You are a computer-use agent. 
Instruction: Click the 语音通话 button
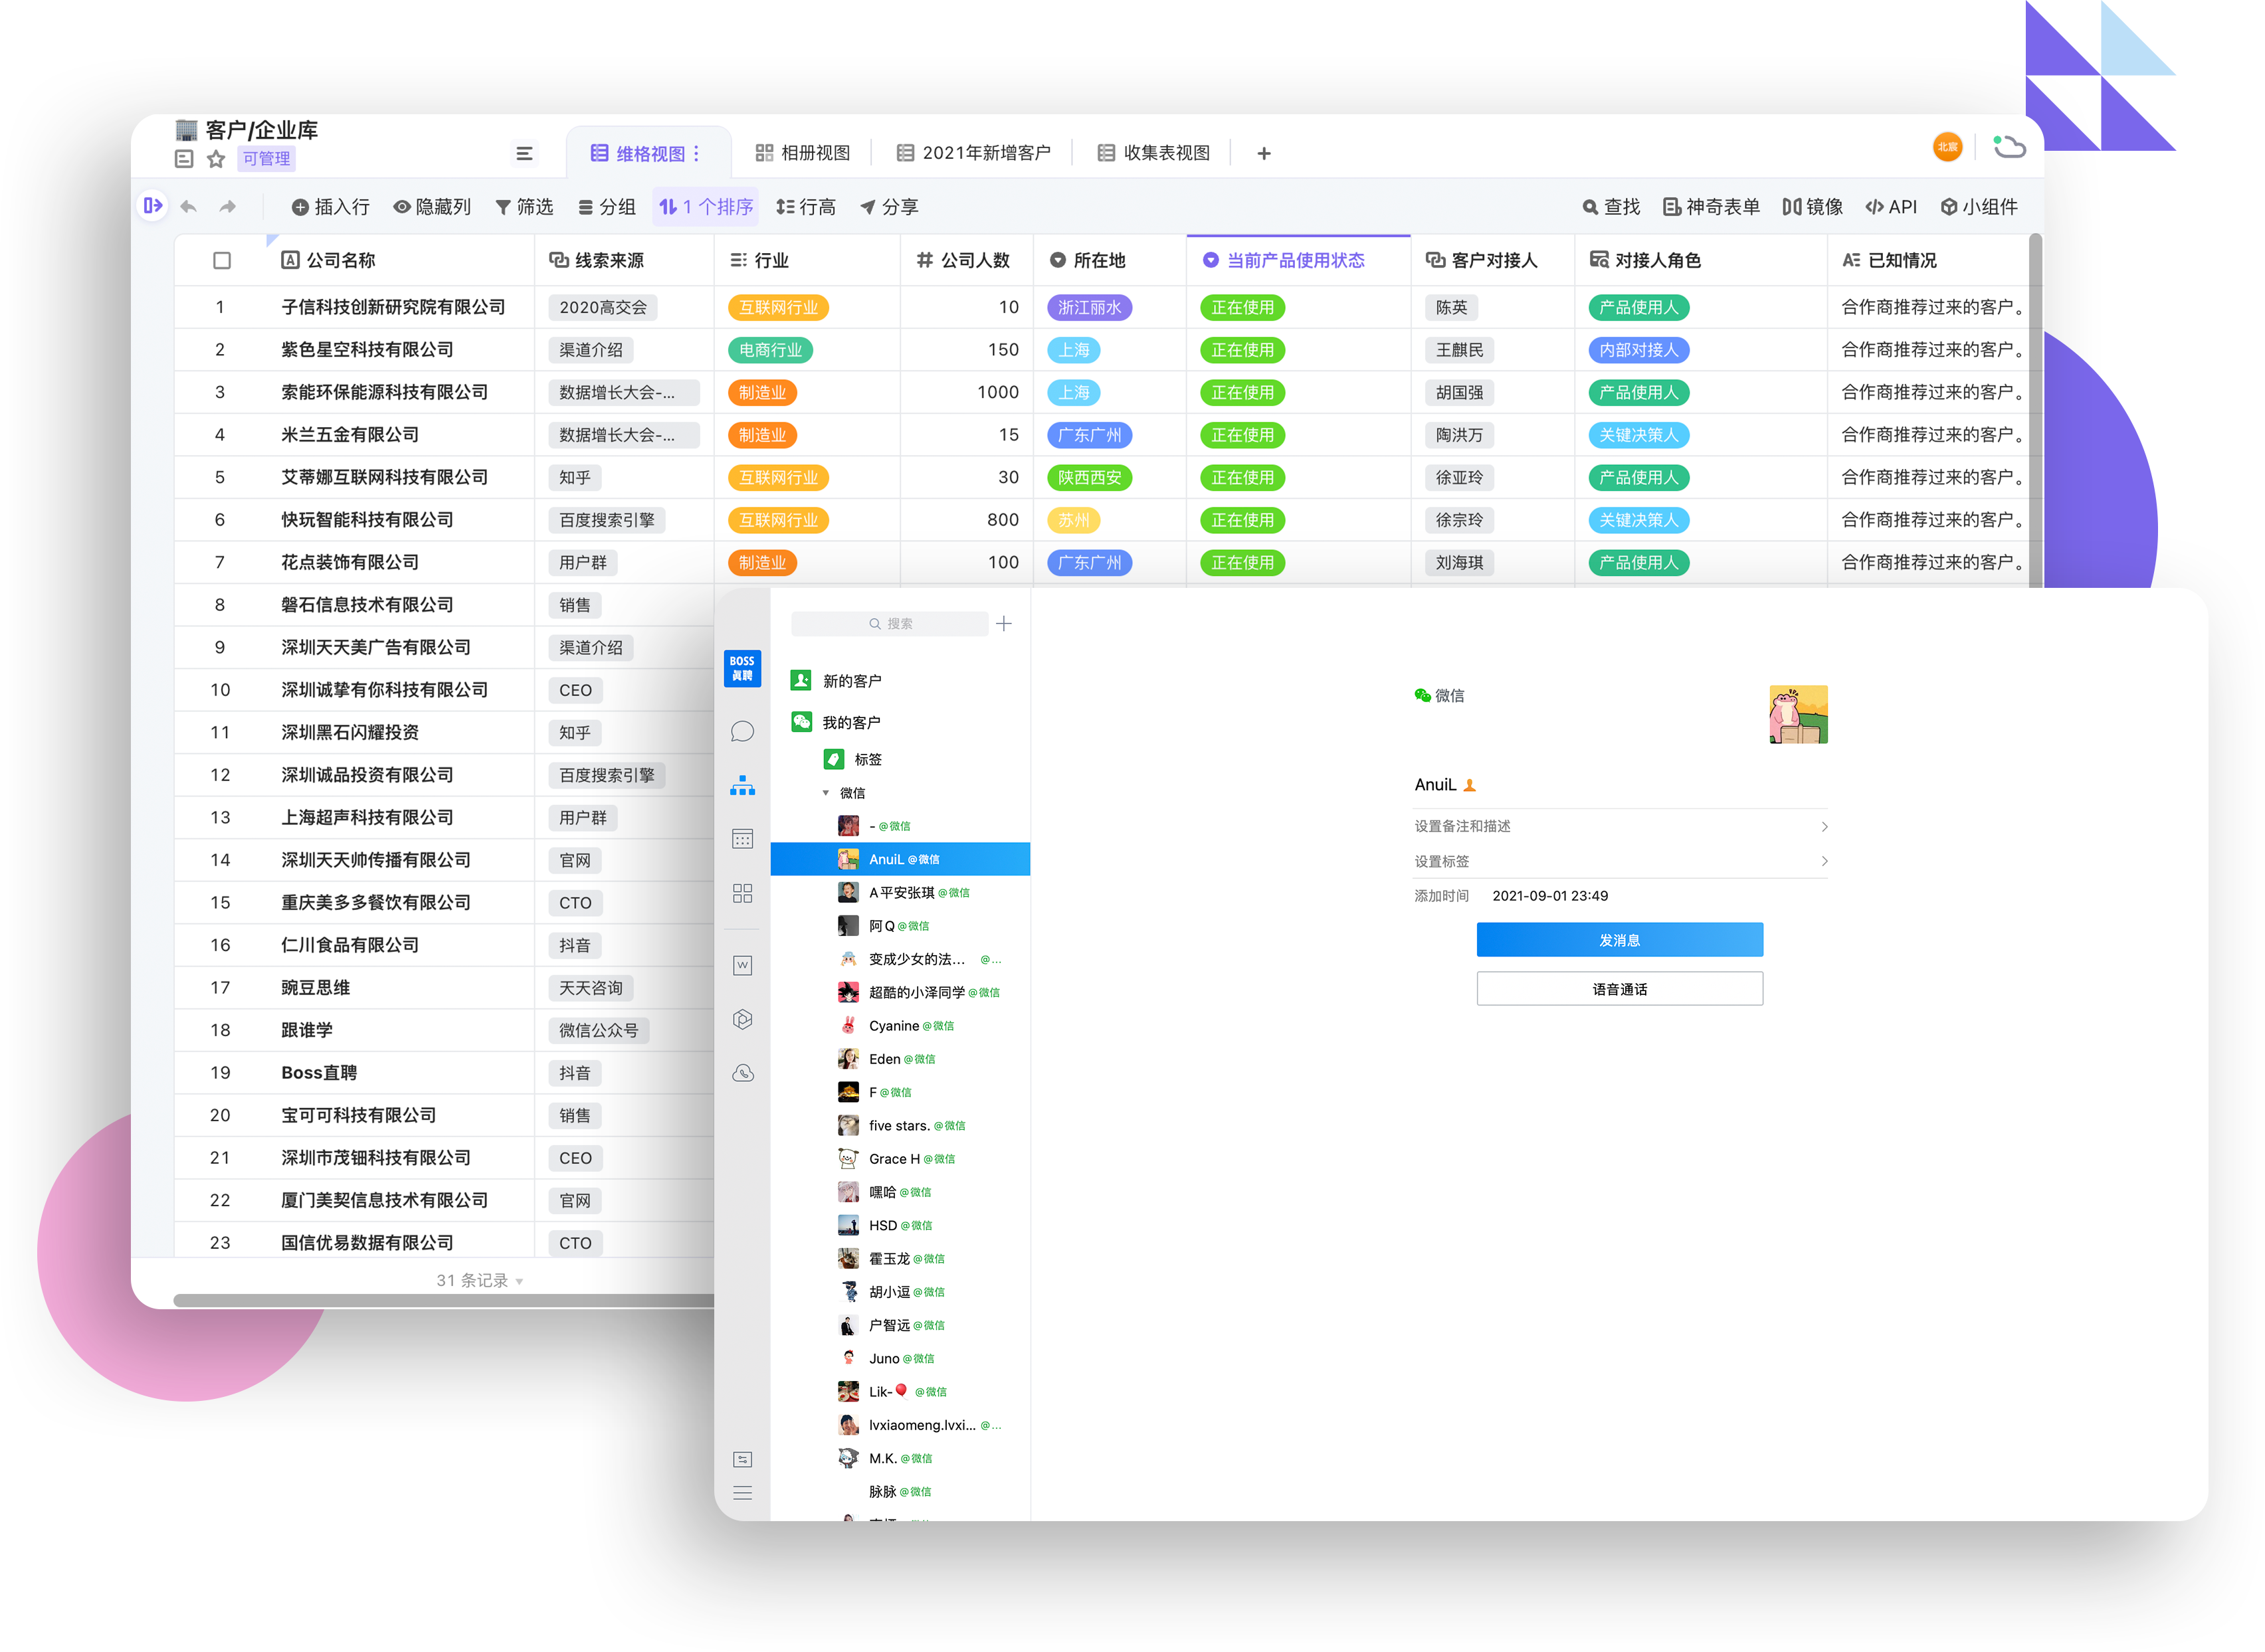(x=1619, y=989)
